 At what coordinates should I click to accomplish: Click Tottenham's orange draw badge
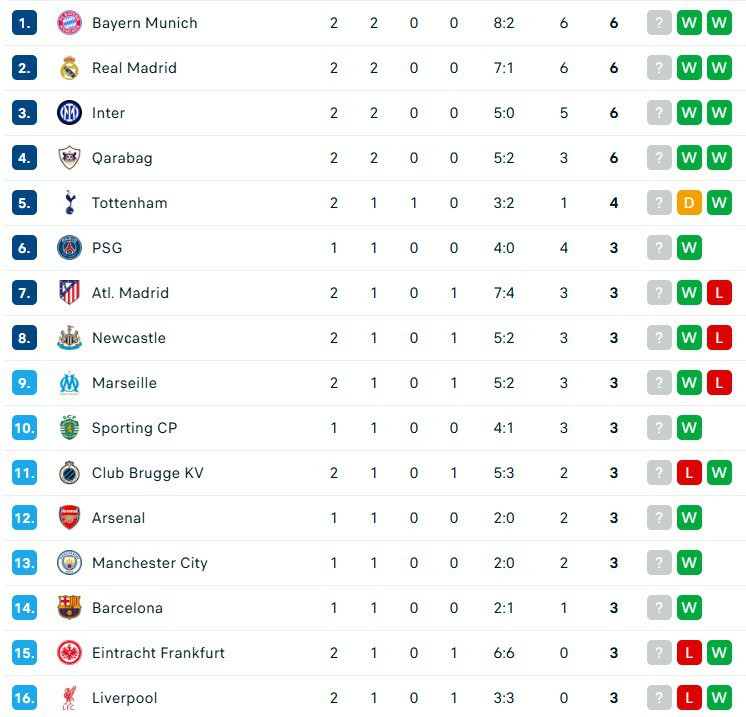point(689,202)
